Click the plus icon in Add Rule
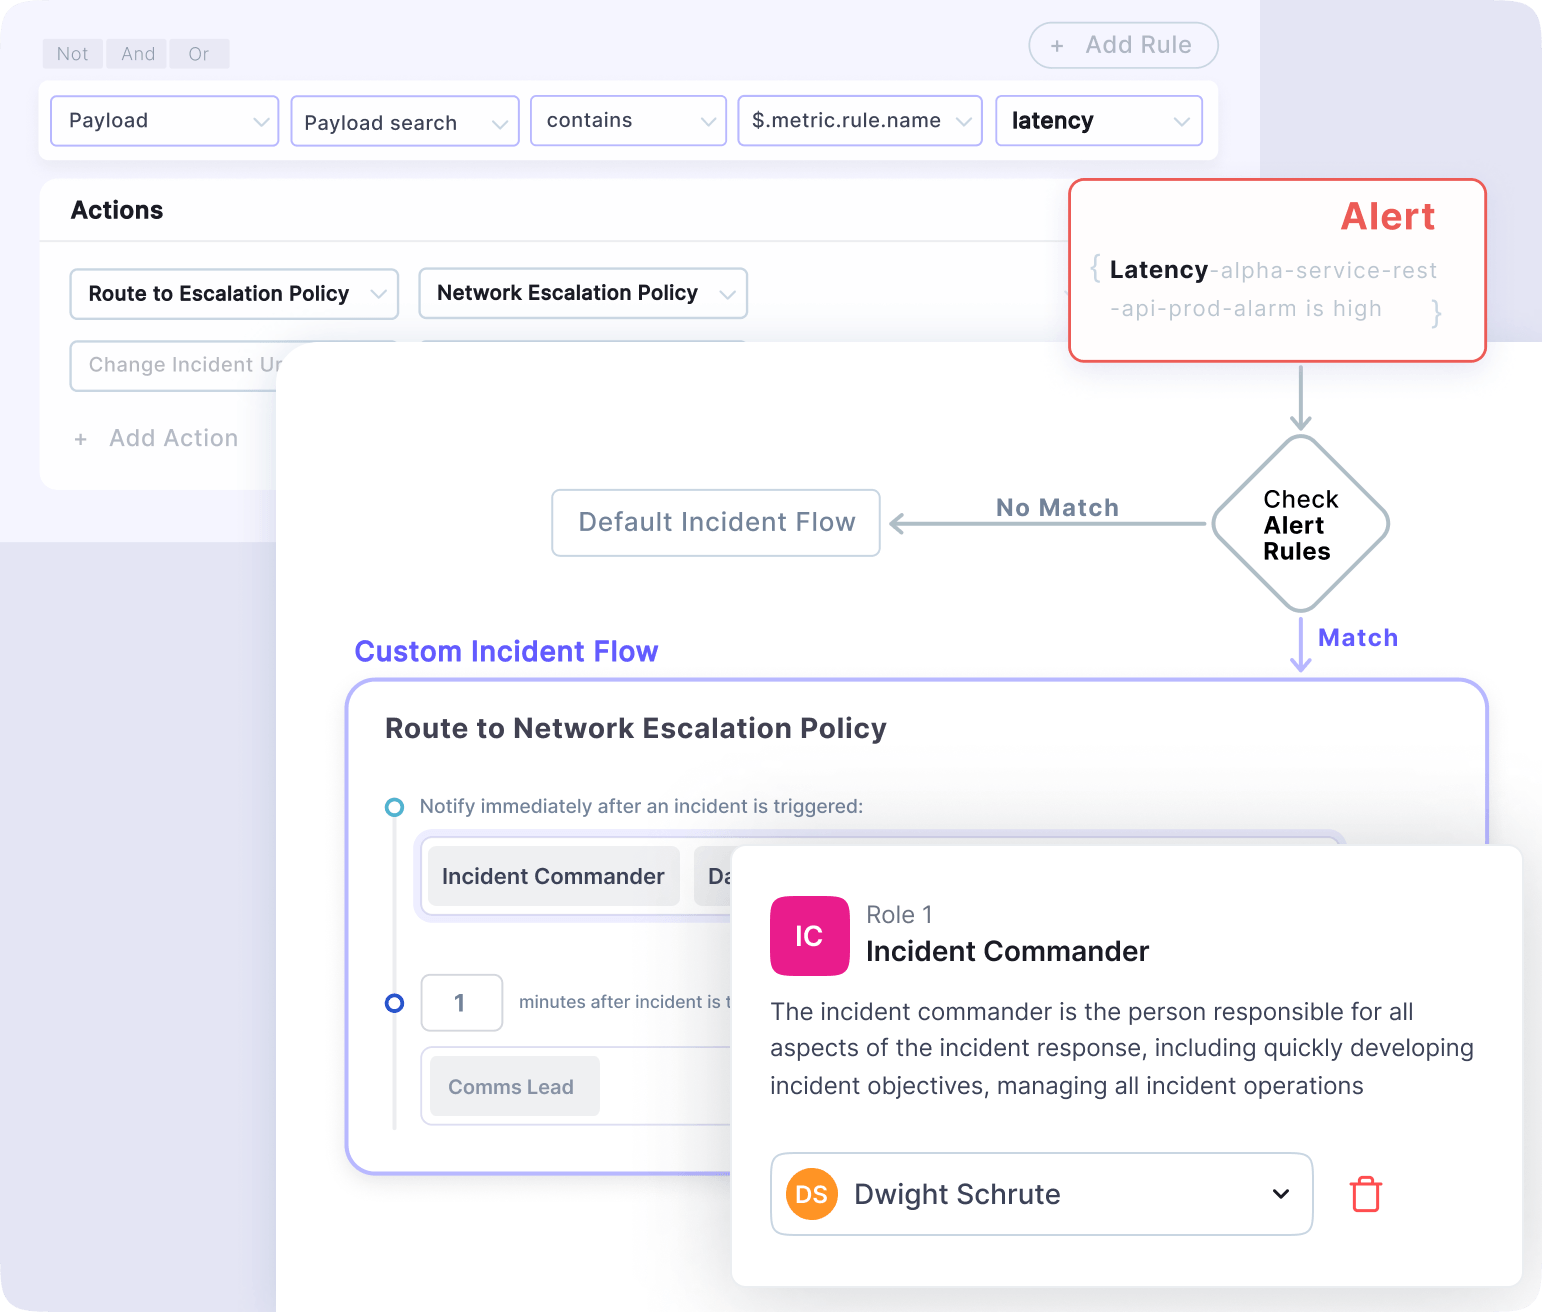 1057,45
